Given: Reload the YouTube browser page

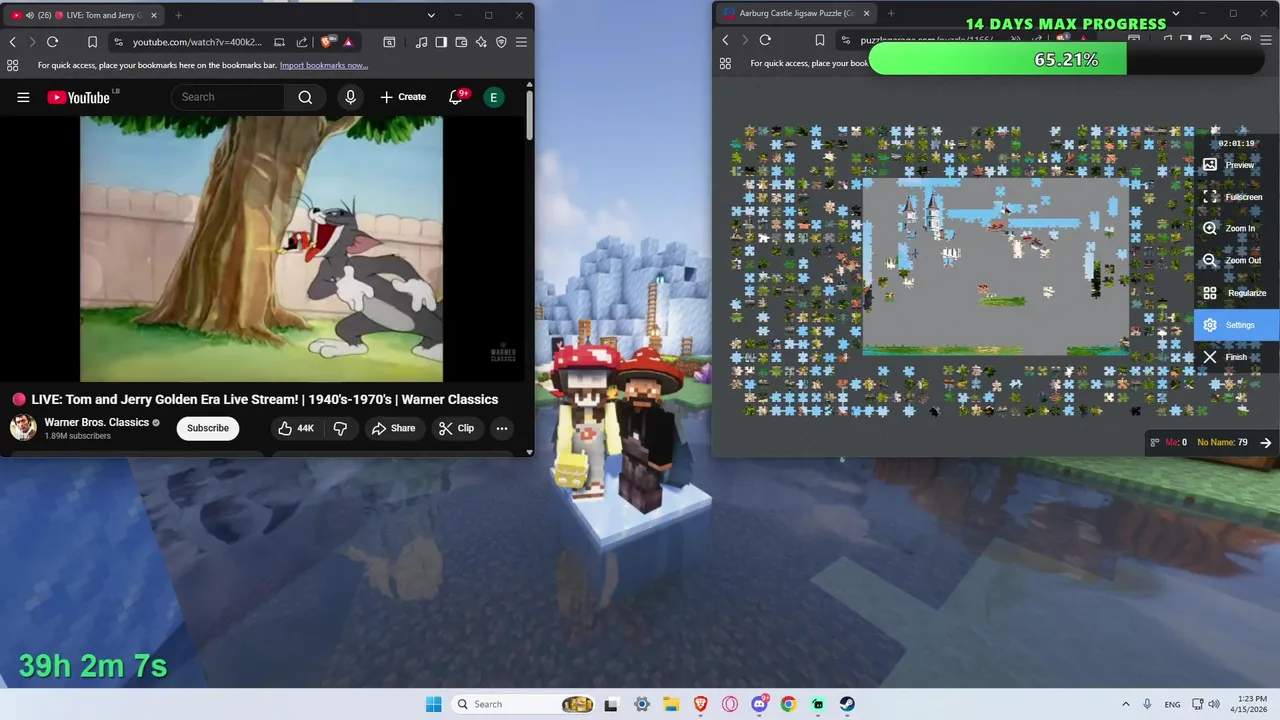Looking at the screenshot, I should coord(52,42).
